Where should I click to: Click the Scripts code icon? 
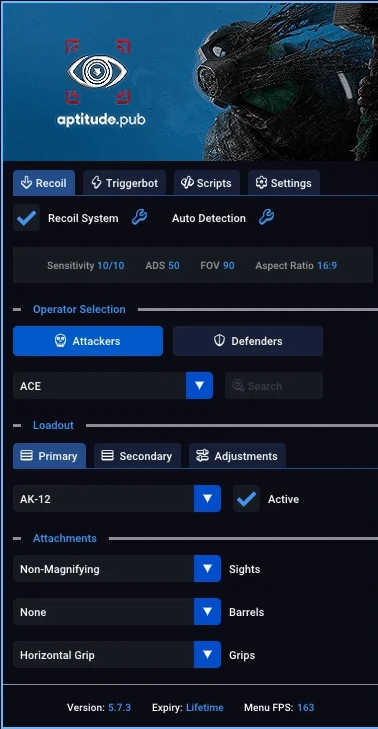tap(187, 183)
